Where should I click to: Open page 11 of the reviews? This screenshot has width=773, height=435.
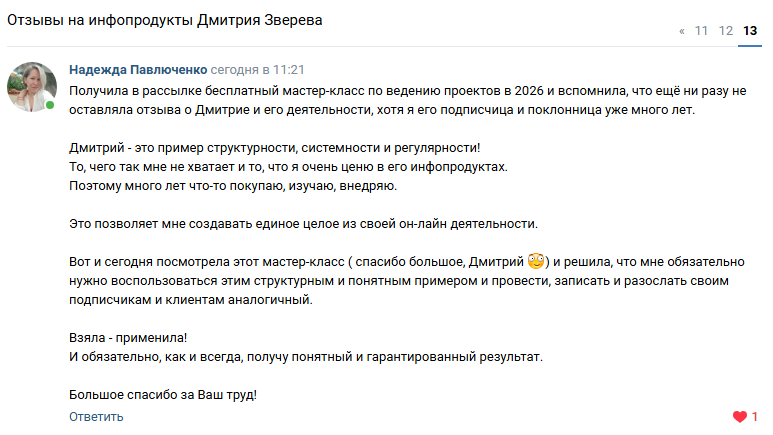701,31
